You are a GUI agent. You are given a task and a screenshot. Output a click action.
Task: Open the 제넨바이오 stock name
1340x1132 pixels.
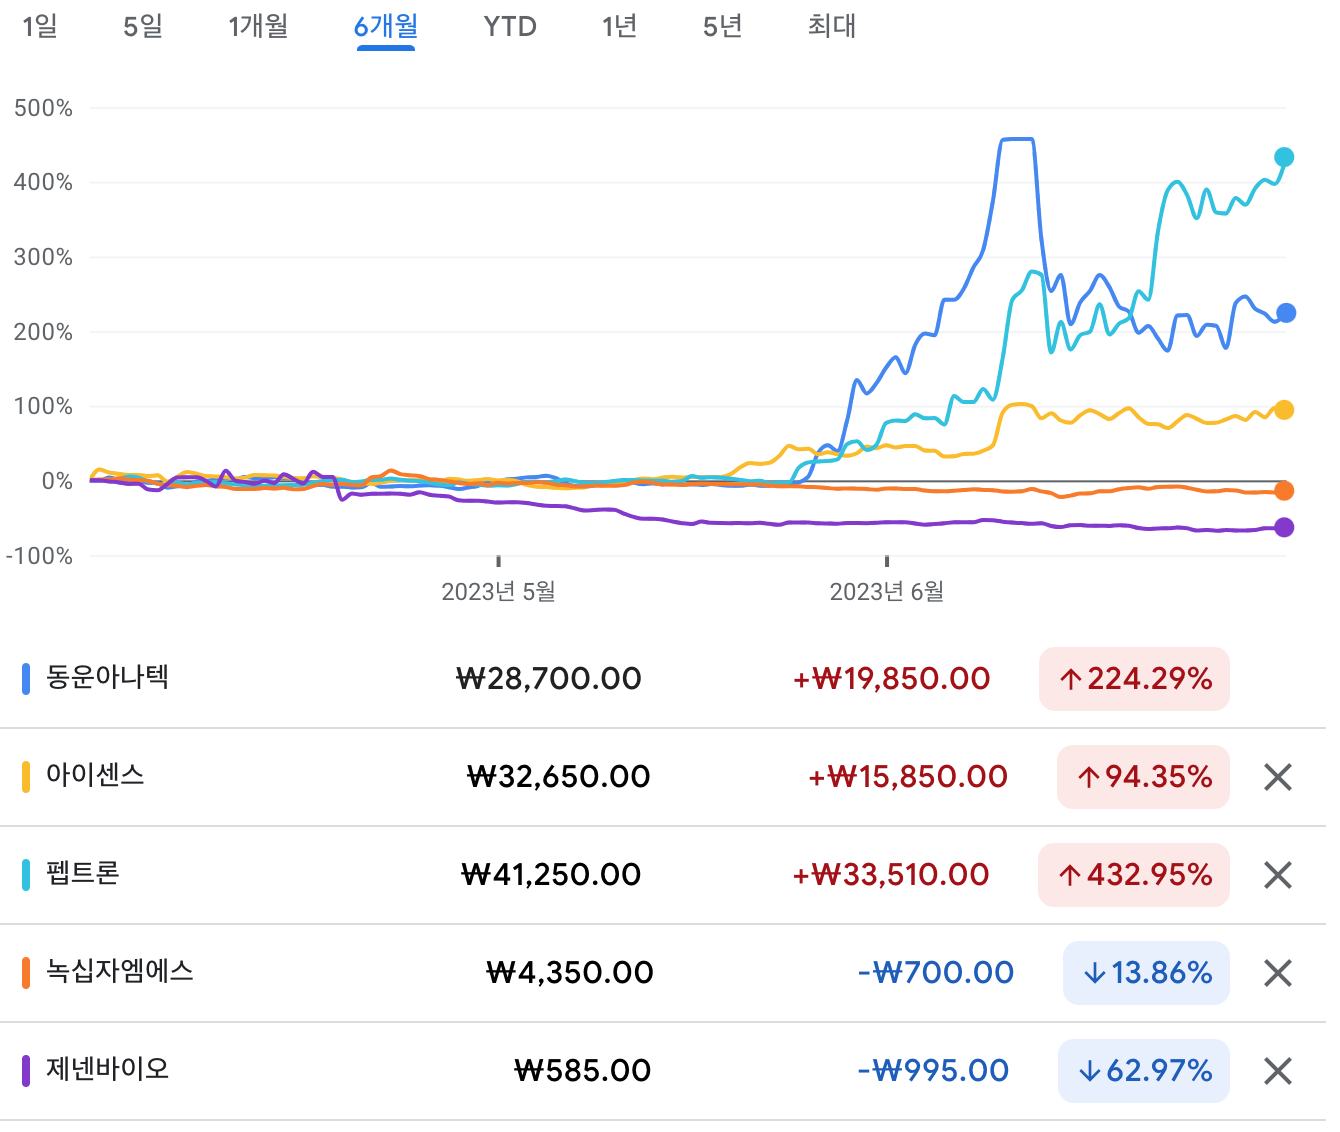108,1069
